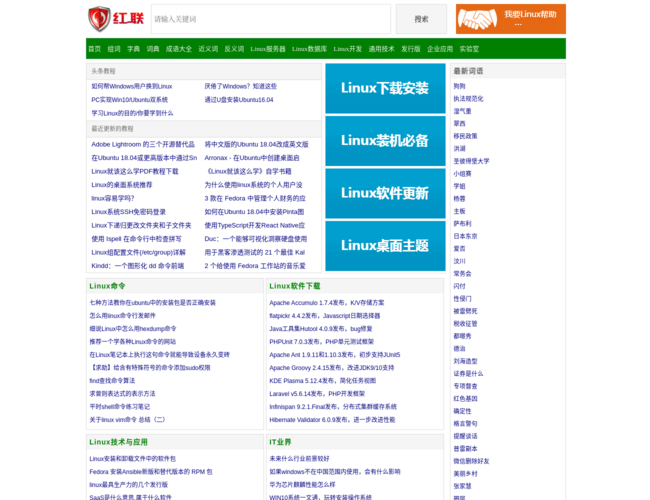Click the 搜索 search button

pyautogui.click(x=421, y=19)
